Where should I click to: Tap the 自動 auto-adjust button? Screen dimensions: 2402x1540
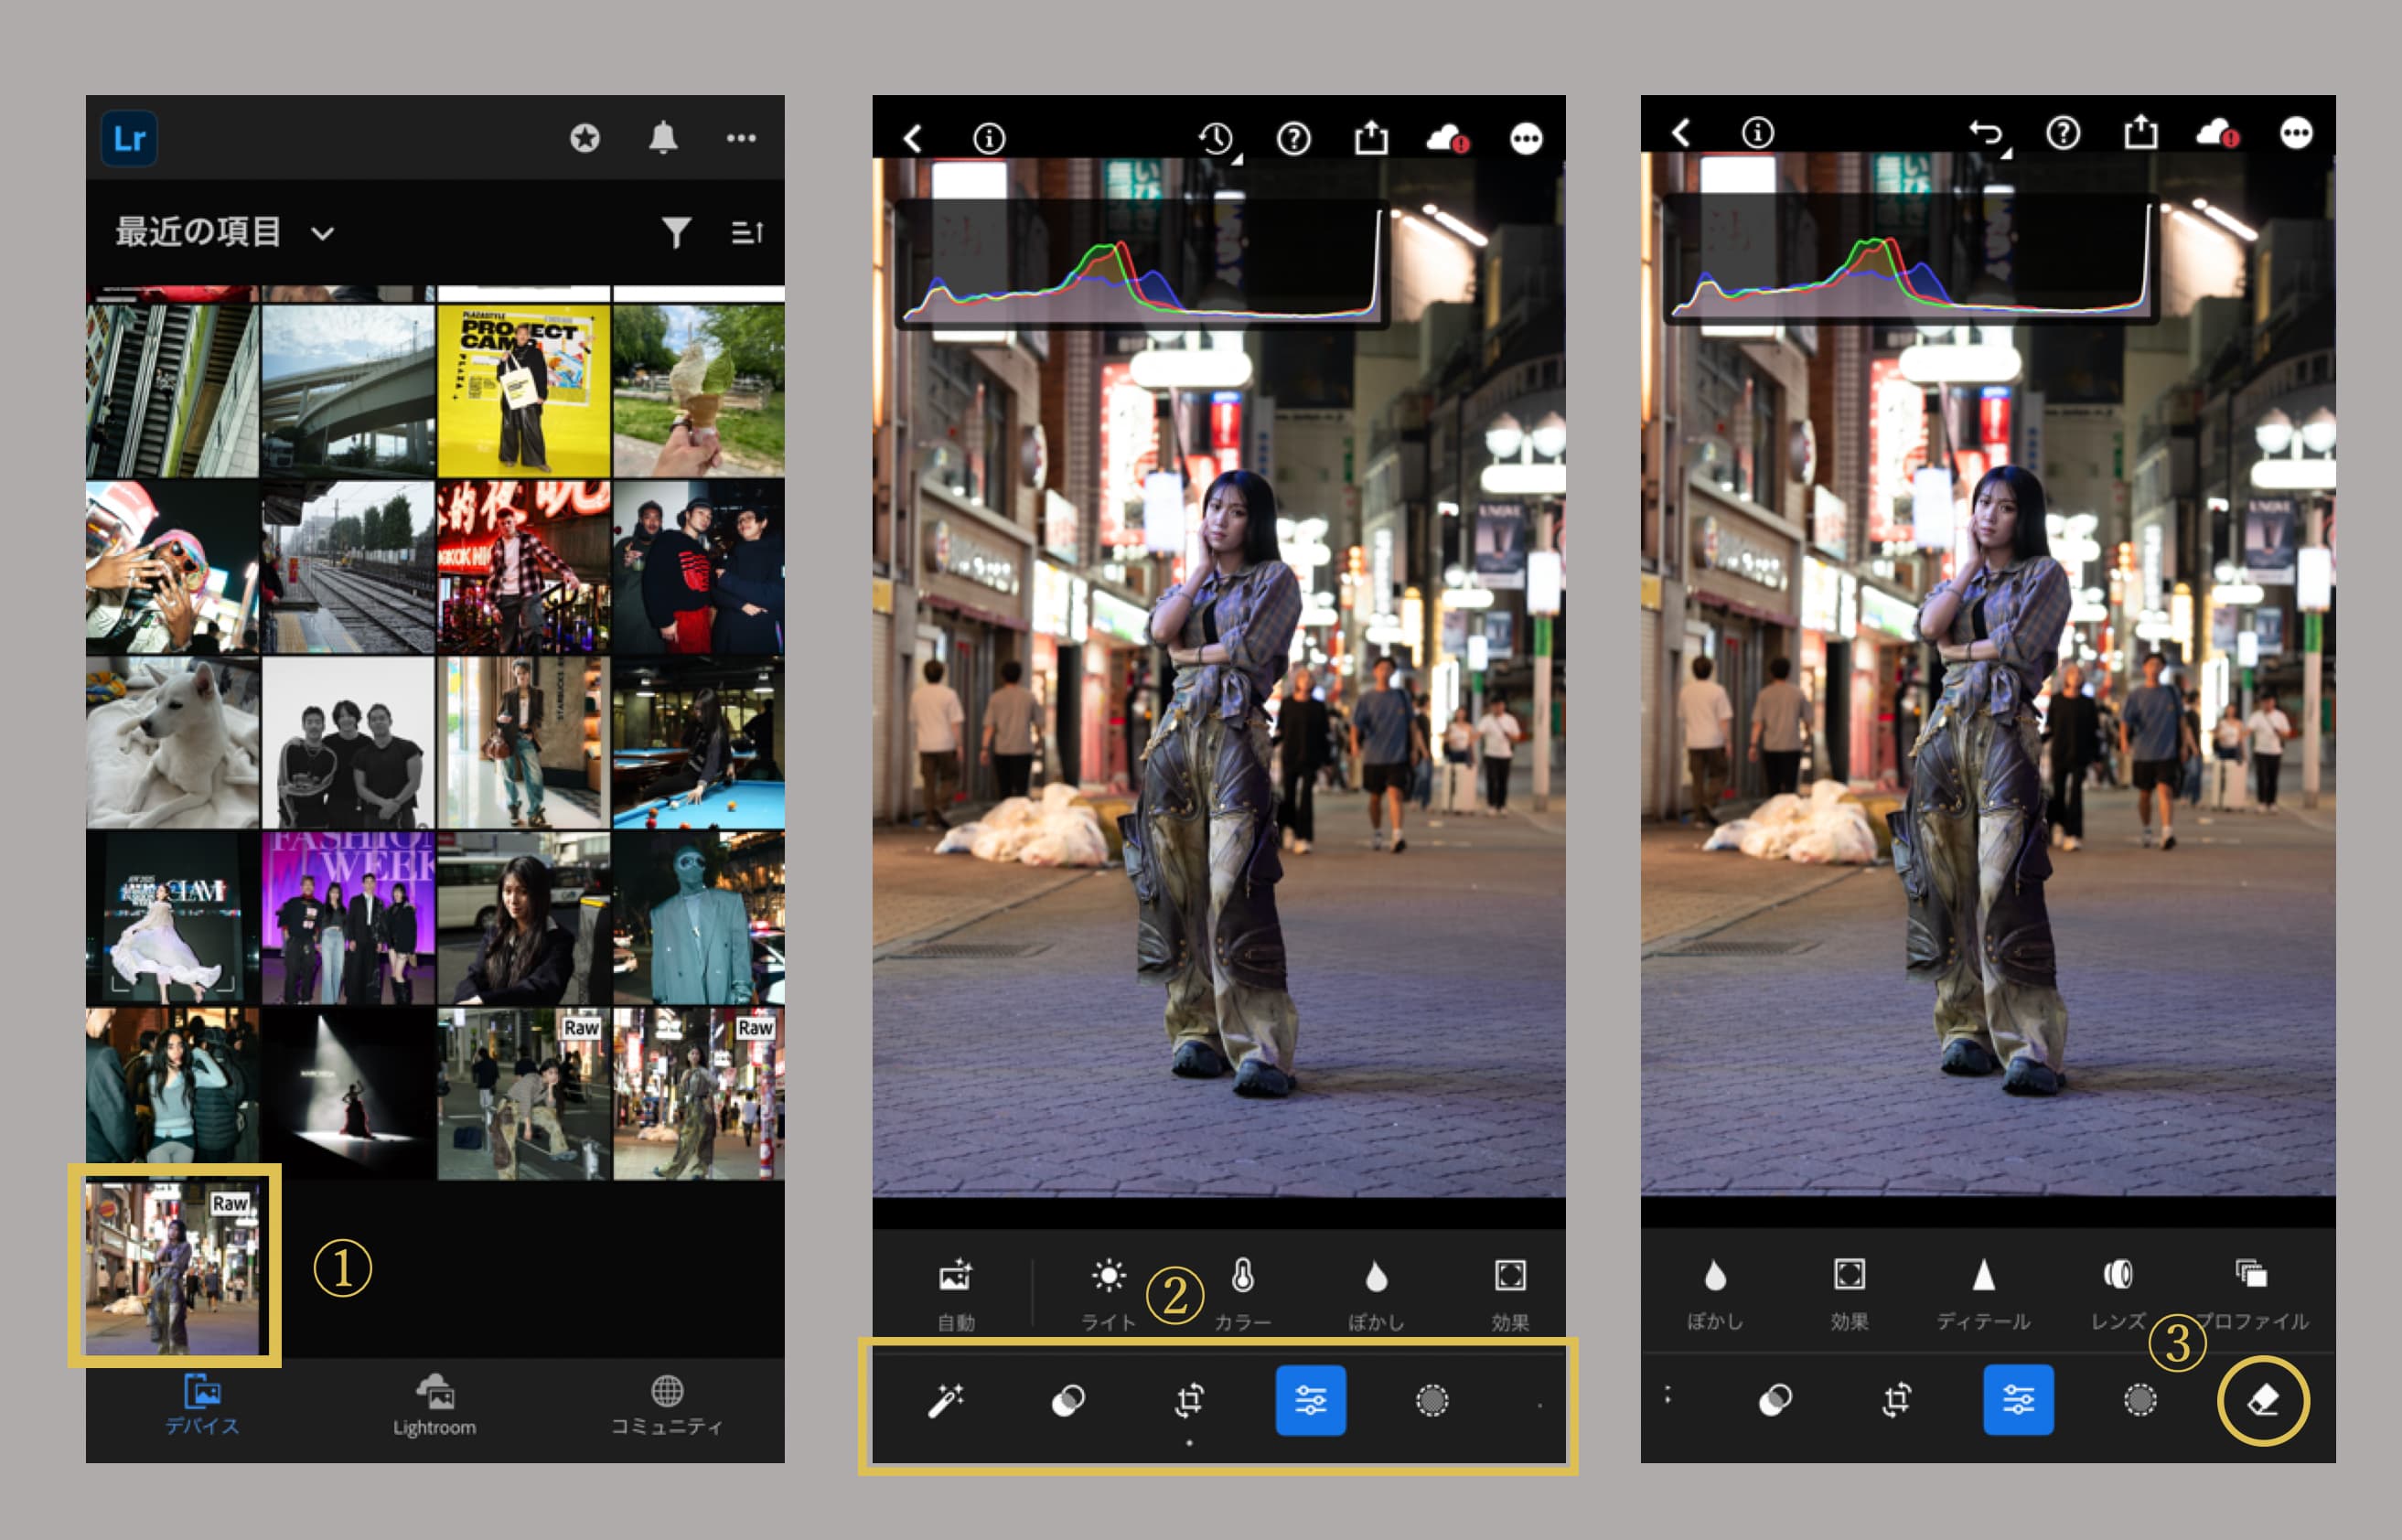coord(955,1277)
